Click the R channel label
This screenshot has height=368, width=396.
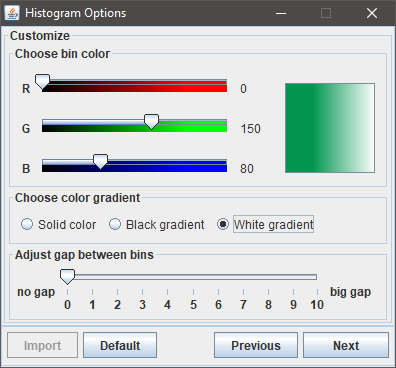pyautogui.click(x=26, y=89)
